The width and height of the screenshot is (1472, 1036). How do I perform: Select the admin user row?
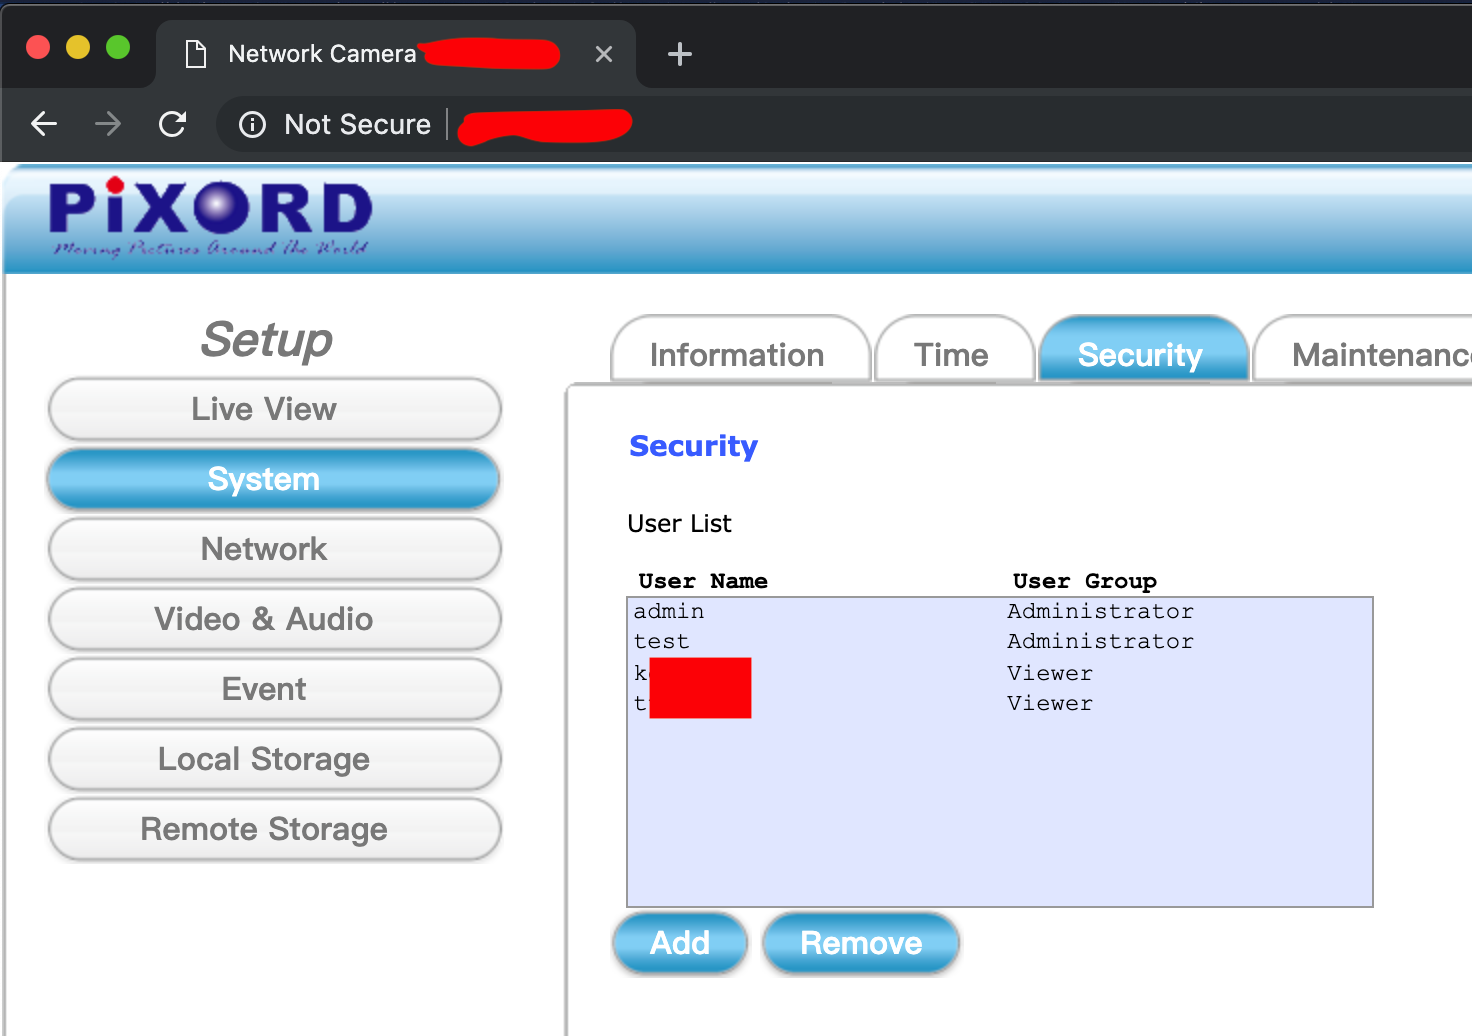click(1000, 611)
